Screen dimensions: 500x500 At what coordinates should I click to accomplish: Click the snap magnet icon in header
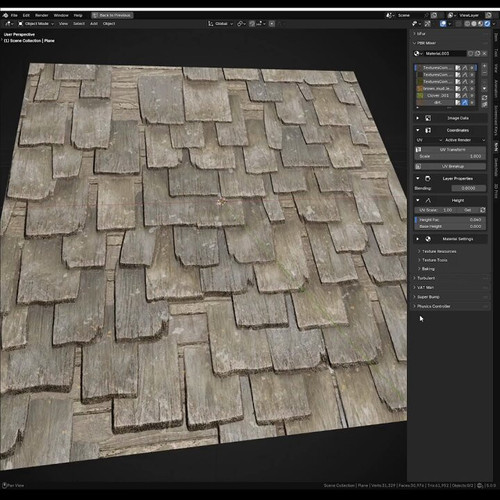[x=252, y=24]
